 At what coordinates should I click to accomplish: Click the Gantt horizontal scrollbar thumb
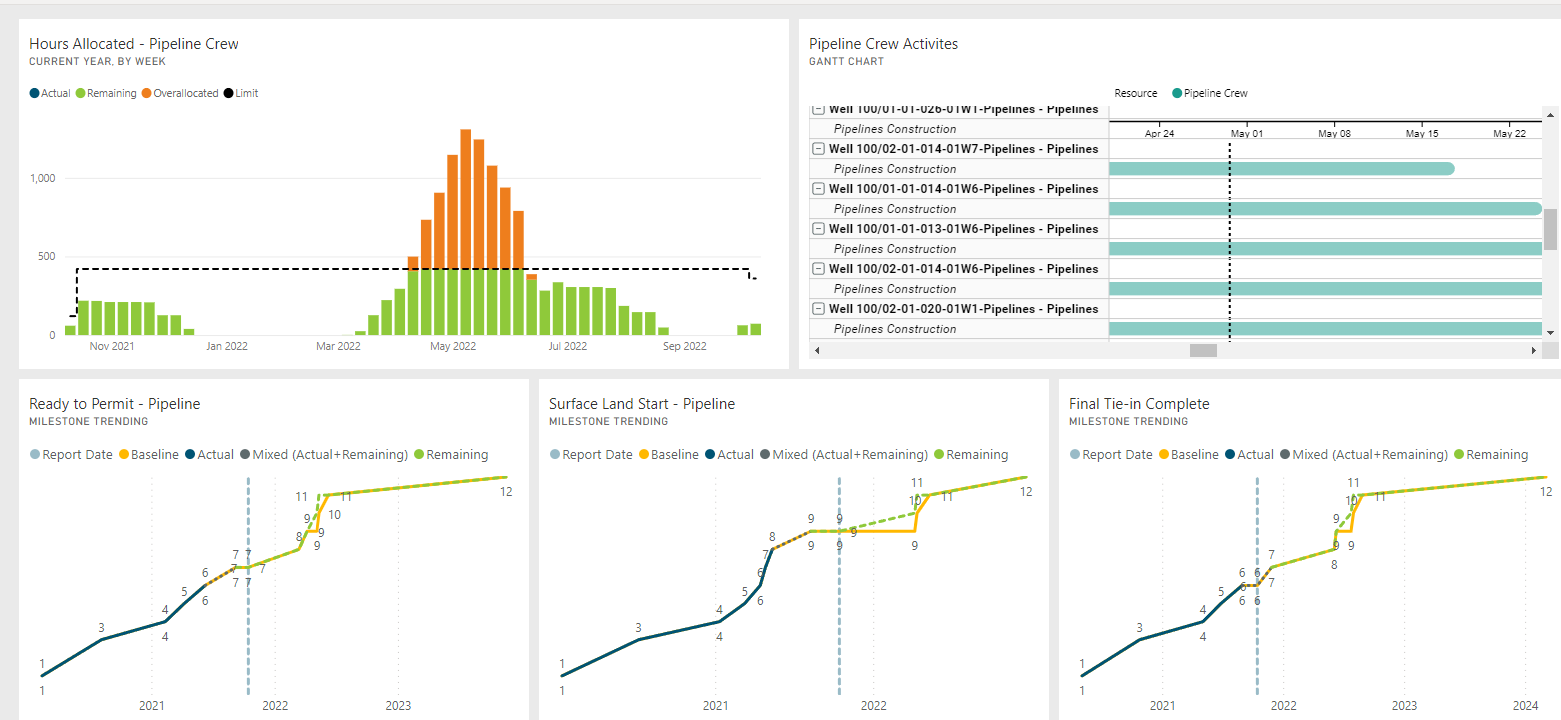(x=1202, y=351)
